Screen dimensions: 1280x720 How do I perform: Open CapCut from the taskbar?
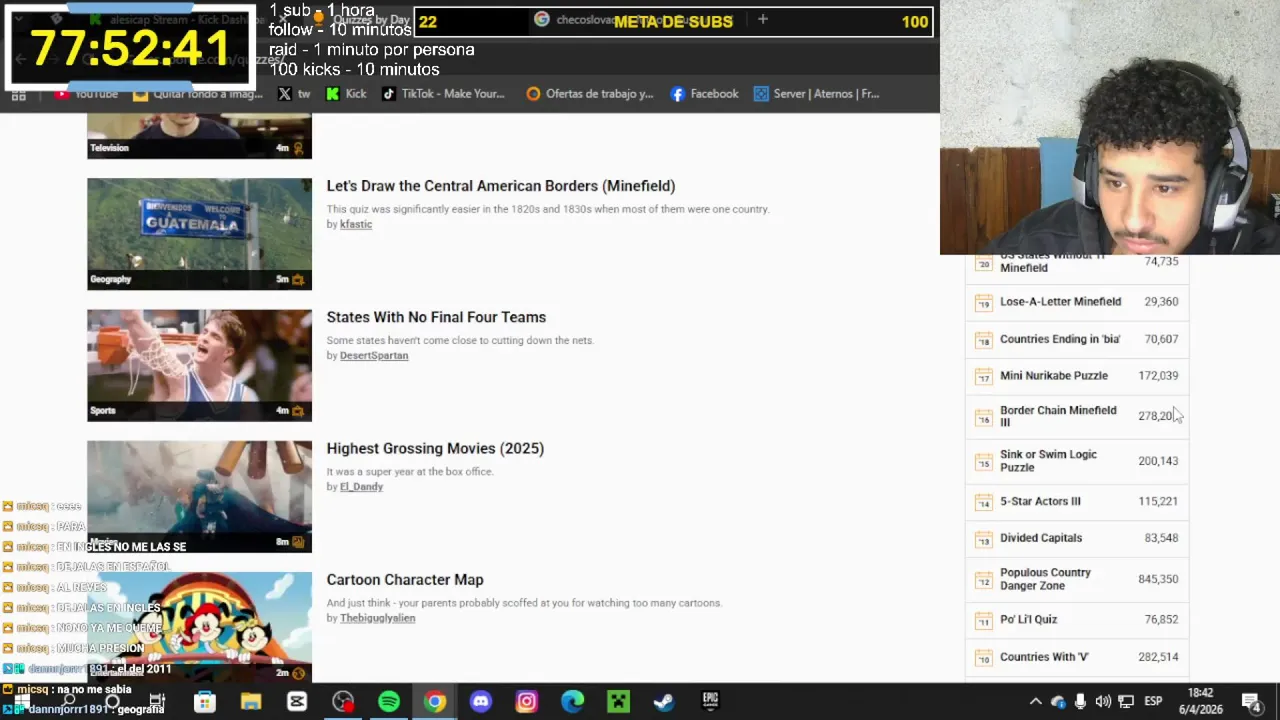click(x=297, y=701)
